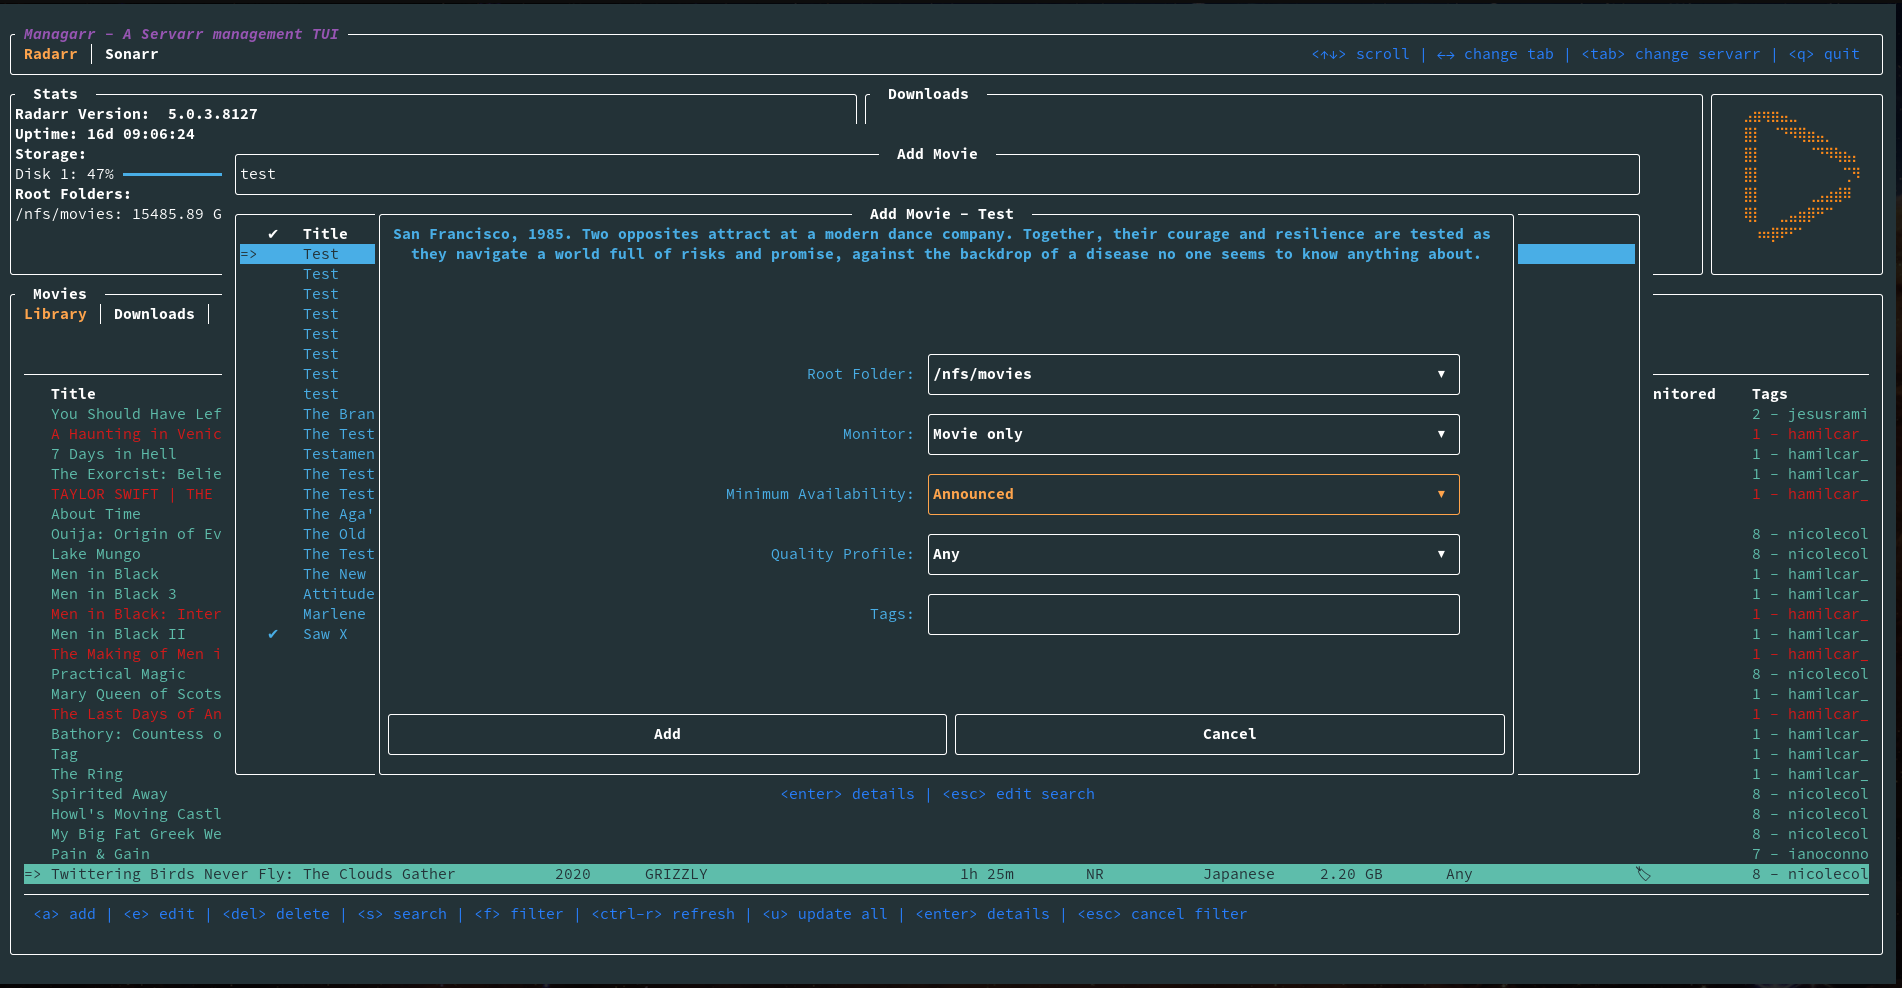Viewport: 1902px width, 988px height.
Task: Click the => arrow beside the first Test result
Action: click(x=249, y=254)
